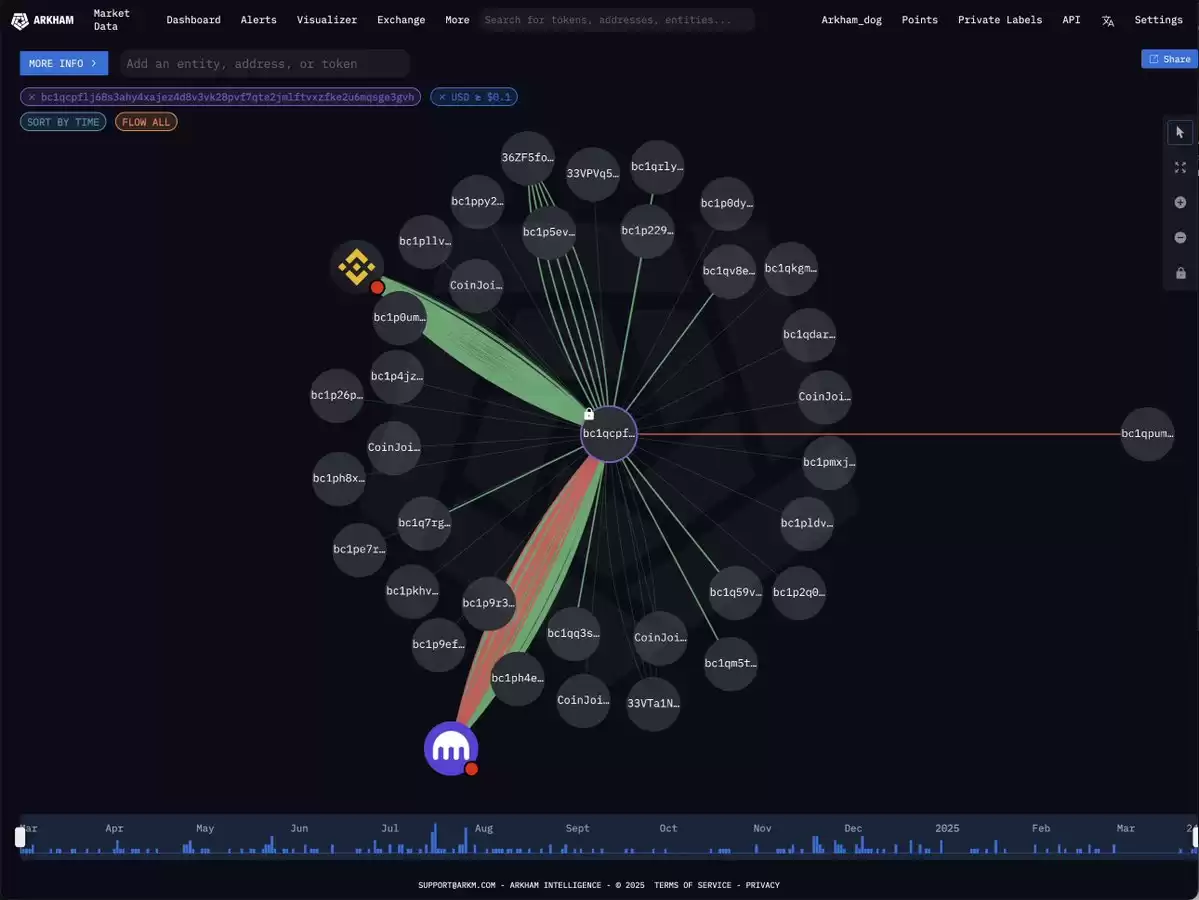
Task: Click the fit-to-screen expand icon
Action: tap(1180, 167)
